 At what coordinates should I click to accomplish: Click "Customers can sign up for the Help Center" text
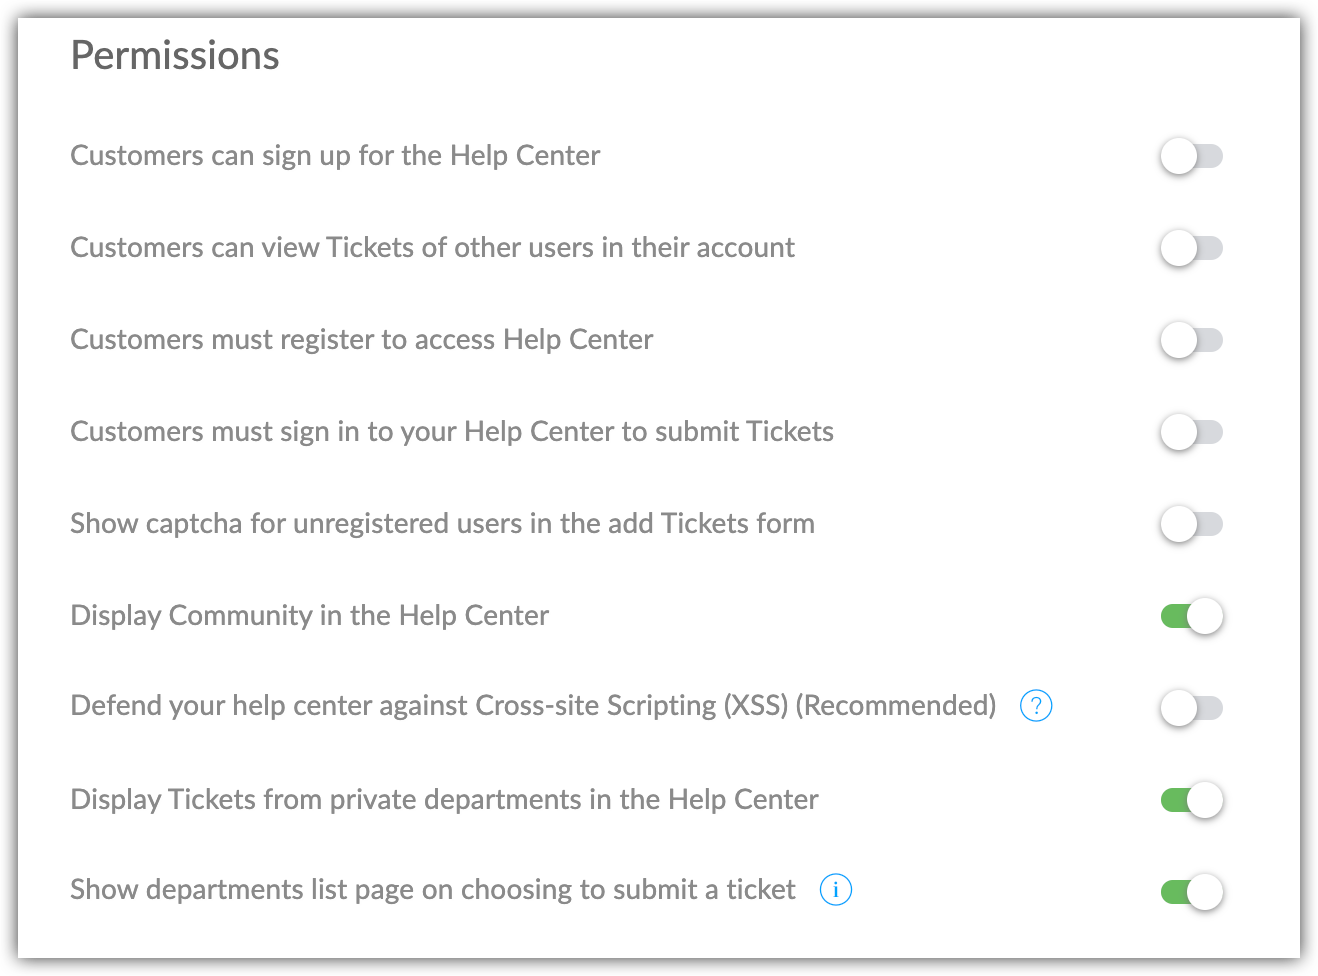335,156
